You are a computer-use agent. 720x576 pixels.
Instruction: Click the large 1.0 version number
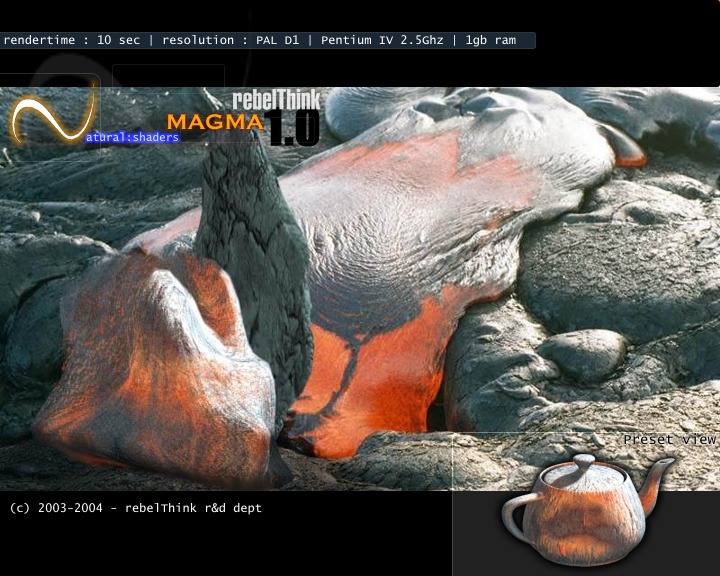pos(293,128)
